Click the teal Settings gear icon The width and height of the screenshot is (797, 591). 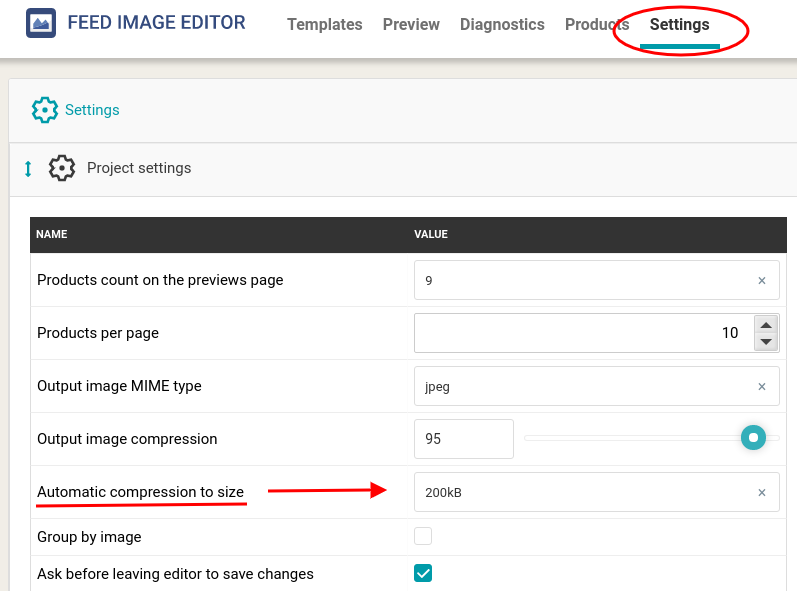coord(45,110)
